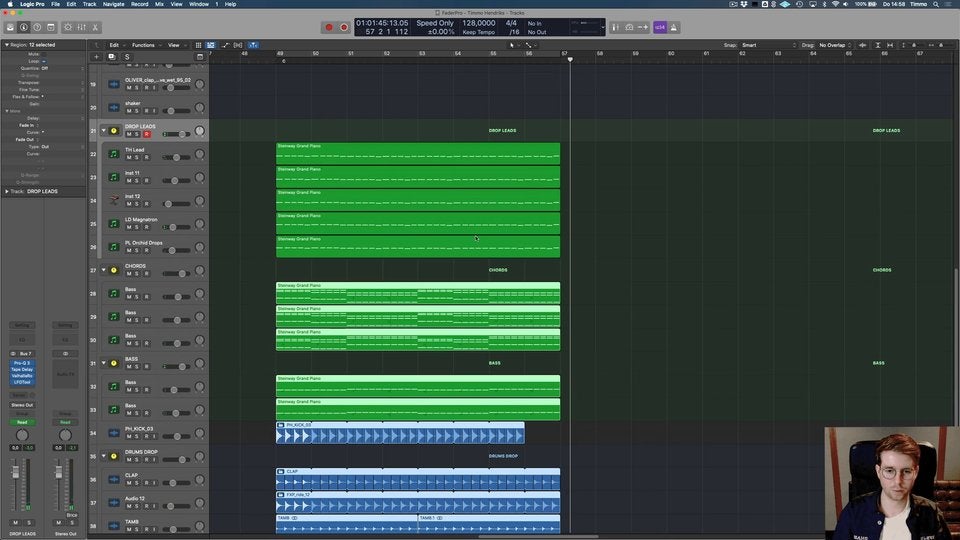Solo the CLAP track
The width and height of the screenshot is (960, 540).
[x=137, y=482]
